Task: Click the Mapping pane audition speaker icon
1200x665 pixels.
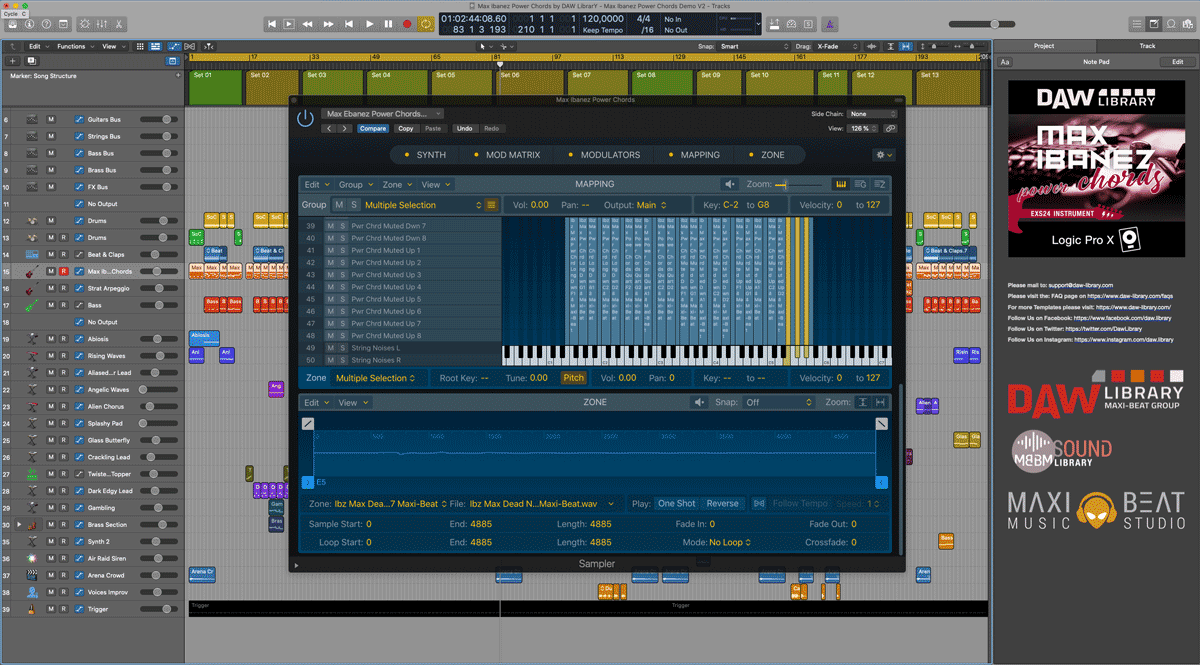Action: [x=730, y=184]
